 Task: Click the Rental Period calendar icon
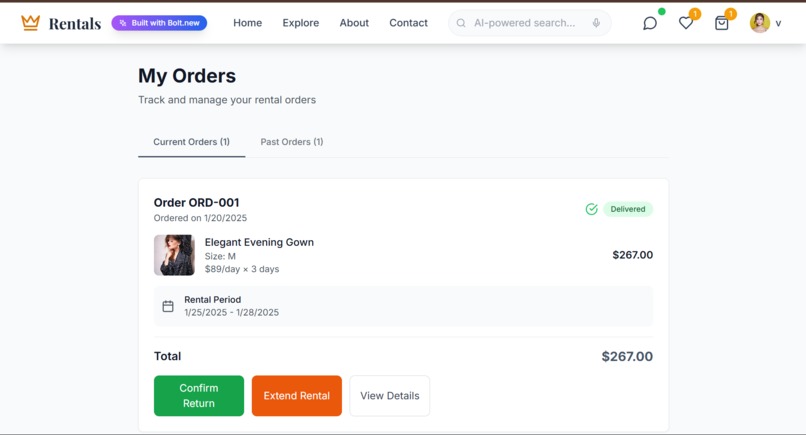168,306
